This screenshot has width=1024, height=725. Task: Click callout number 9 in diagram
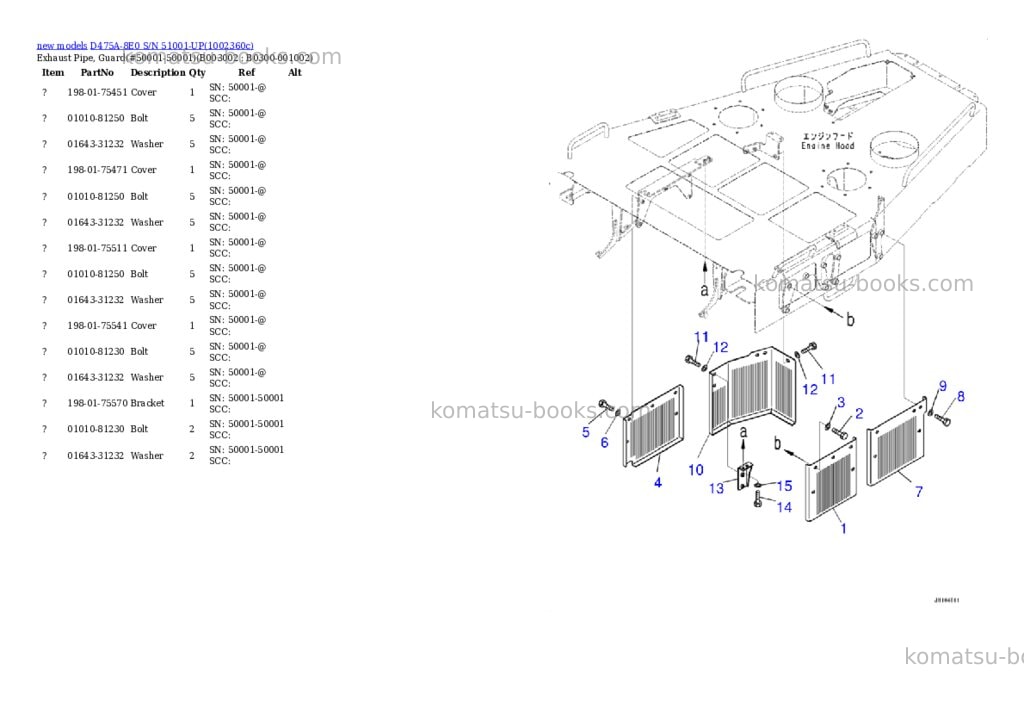coord(942,386)
